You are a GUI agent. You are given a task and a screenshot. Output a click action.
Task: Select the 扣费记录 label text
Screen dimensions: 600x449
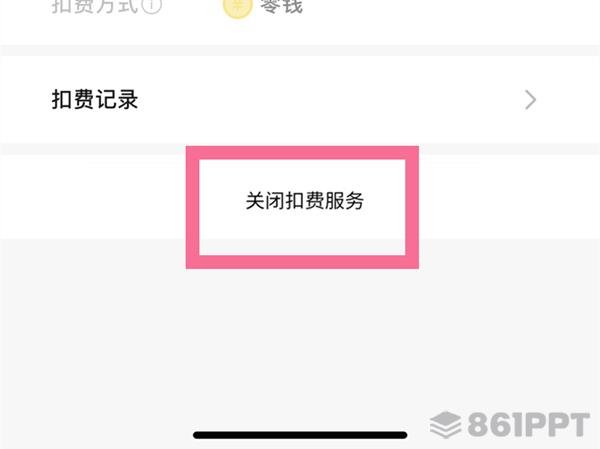tap(95, 100)
